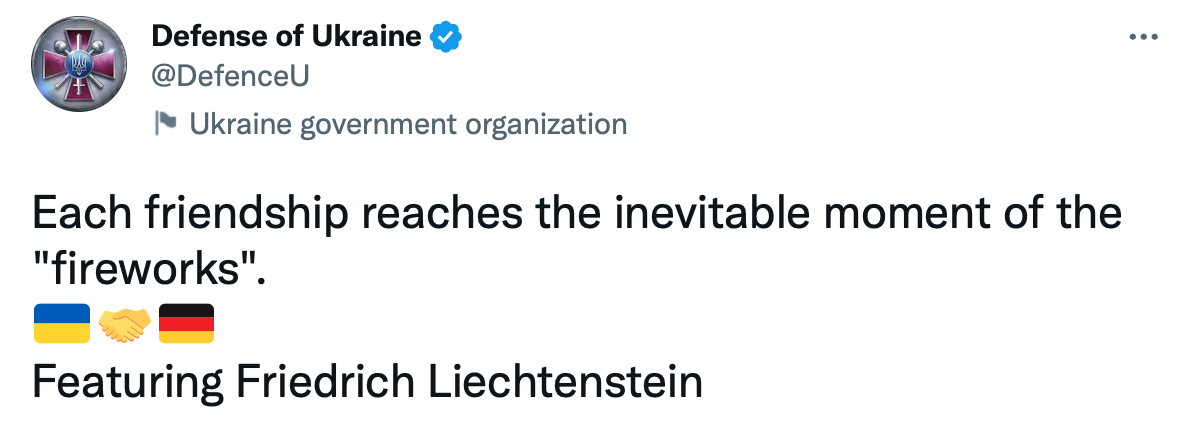Click the word "Each" starting the tweet
The width and height of the screenshot is (1184, 430).
tap(80, 212)
